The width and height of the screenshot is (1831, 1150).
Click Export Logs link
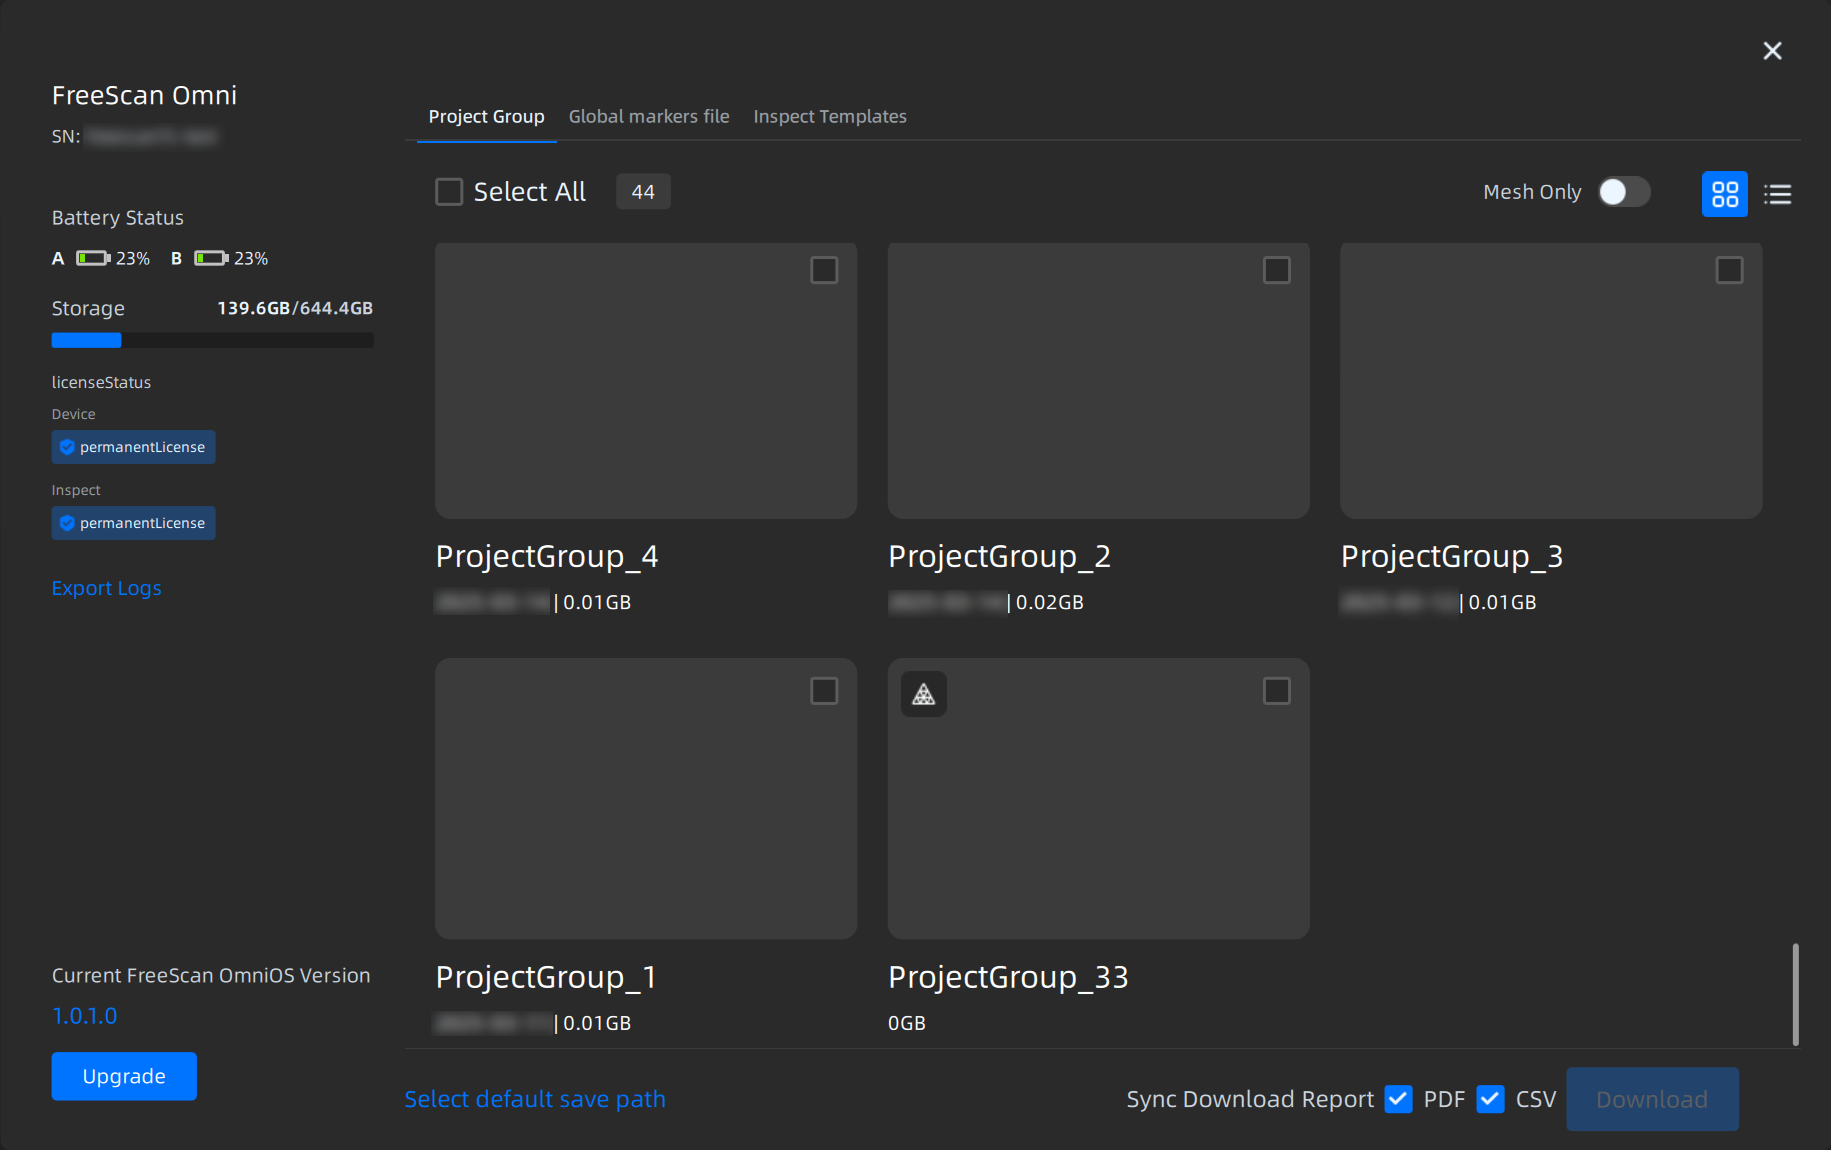(x=106, y=588)
